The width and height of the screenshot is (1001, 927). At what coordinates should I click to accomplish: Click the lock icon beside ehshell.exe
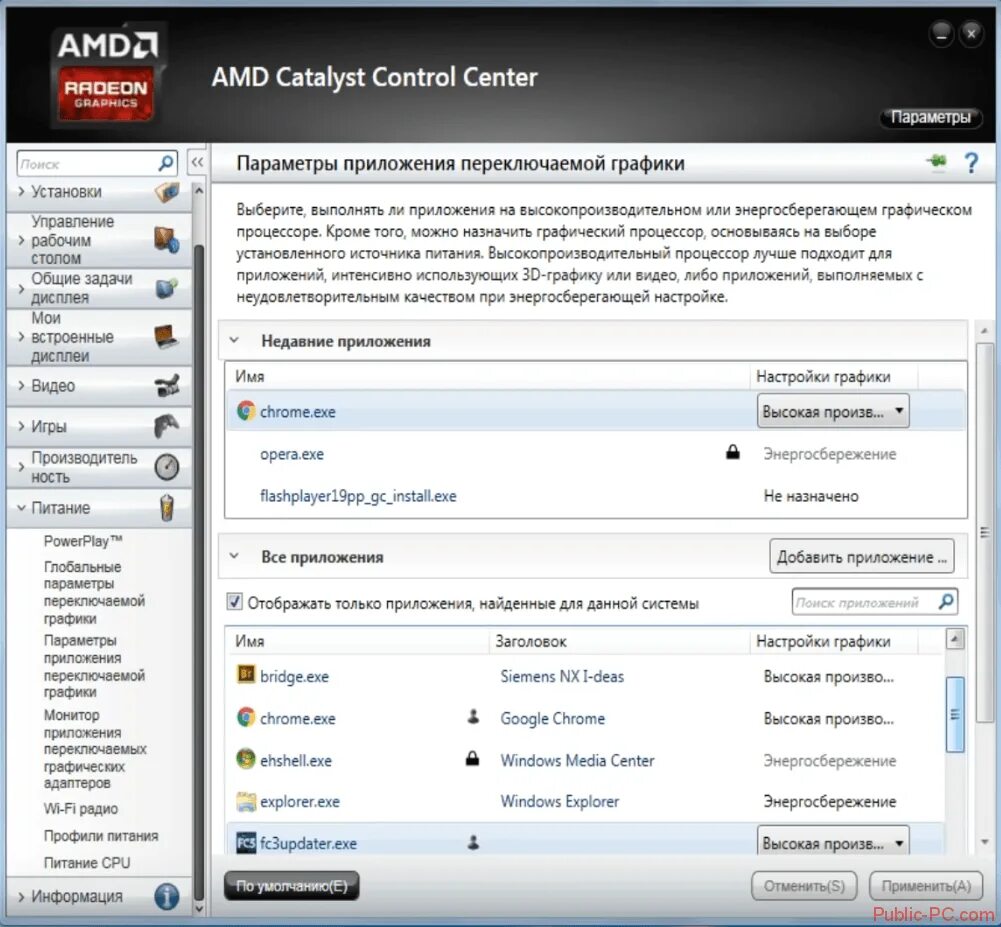472,758
